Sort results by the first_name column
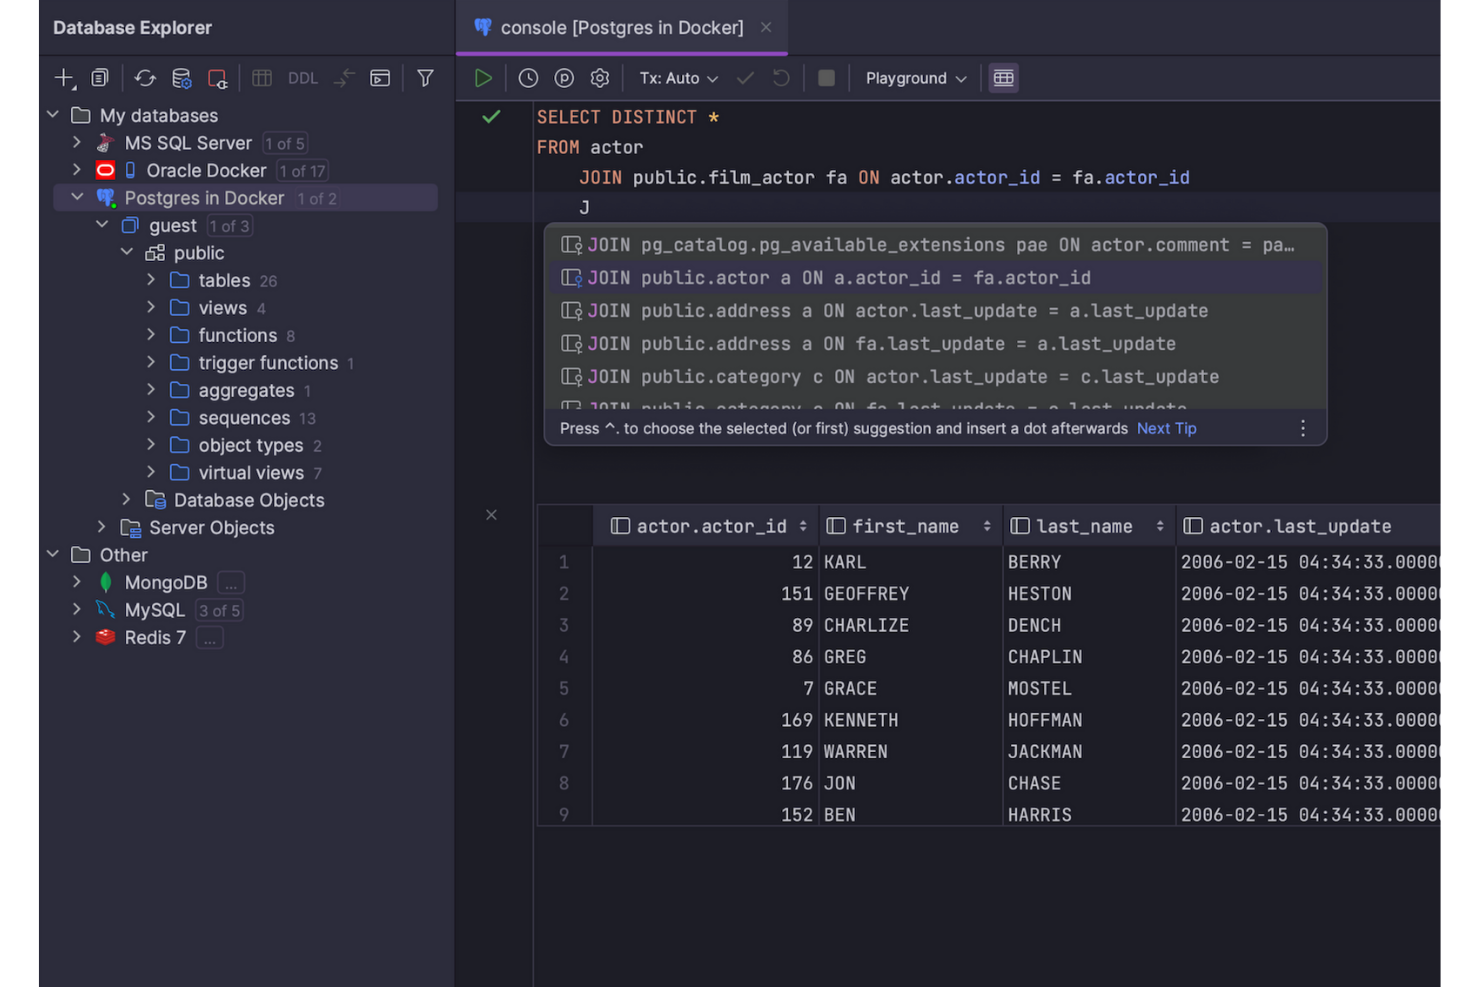The width and height of the screenshot is (1480, 987). point(987,525)
